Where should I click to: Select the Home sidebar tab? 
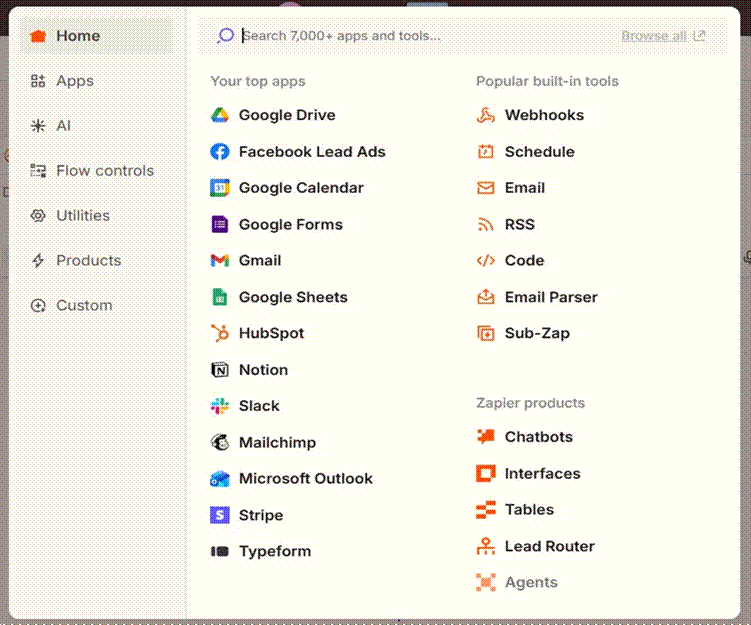96,36
